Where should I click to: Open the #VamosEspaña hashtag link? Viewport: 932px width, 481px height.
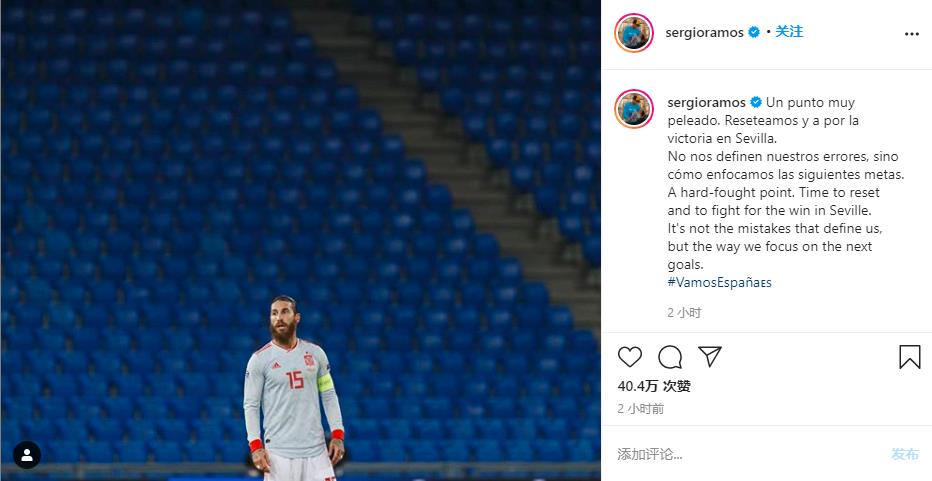click(719, 282)
